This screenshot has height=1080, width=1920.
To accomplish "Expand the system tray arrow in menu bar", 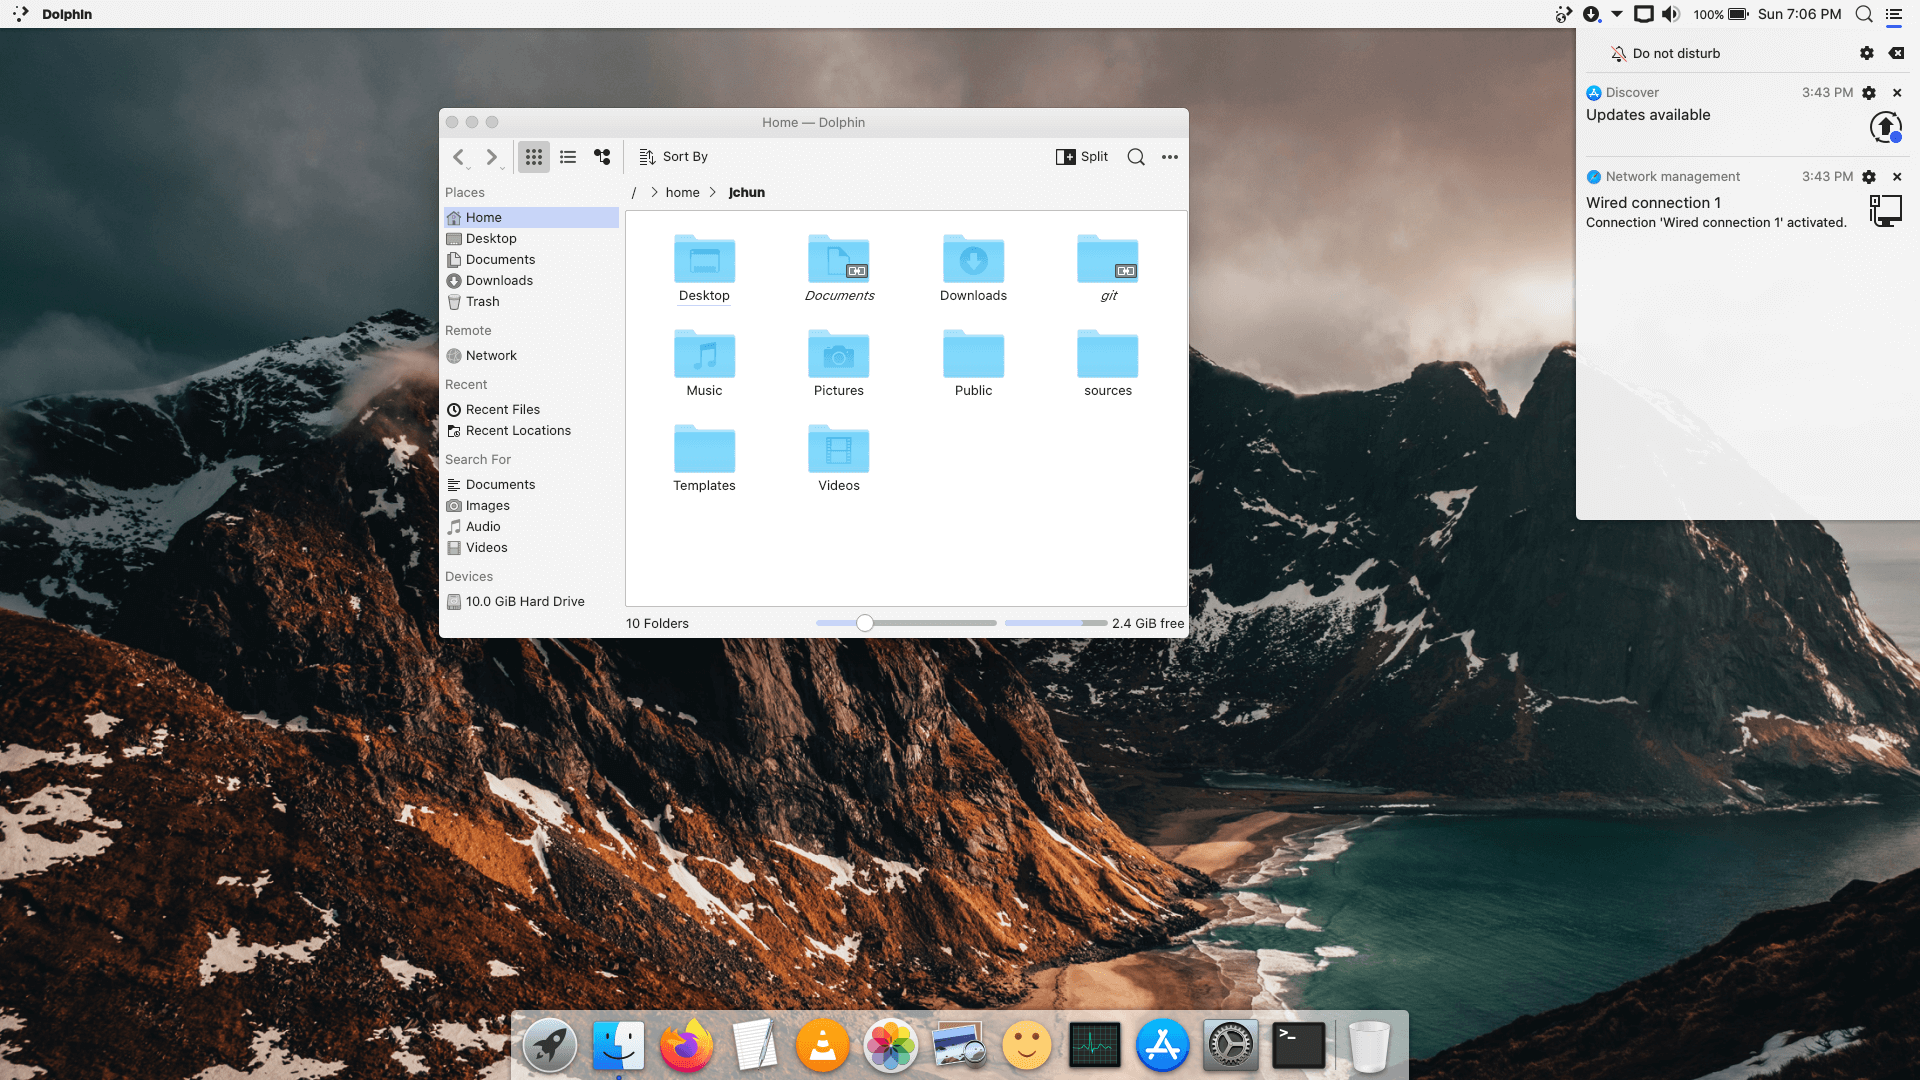I will click(1617, 14).
